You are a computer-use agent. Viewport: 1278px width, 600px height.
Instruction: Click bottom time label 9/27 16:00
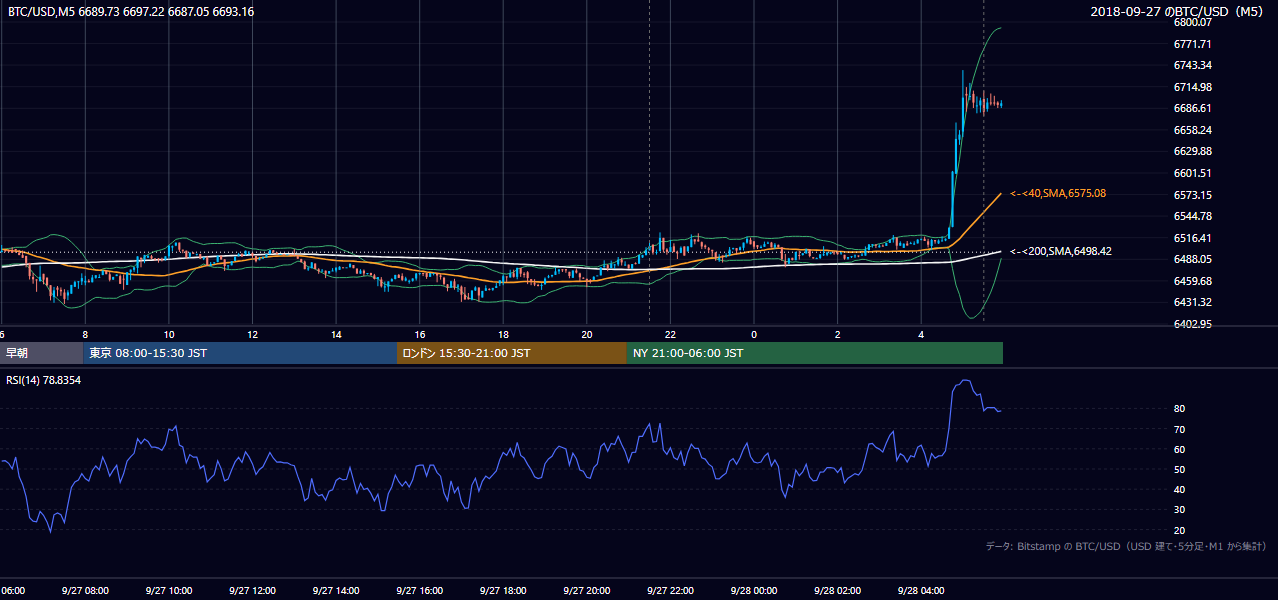coord(419,591)
